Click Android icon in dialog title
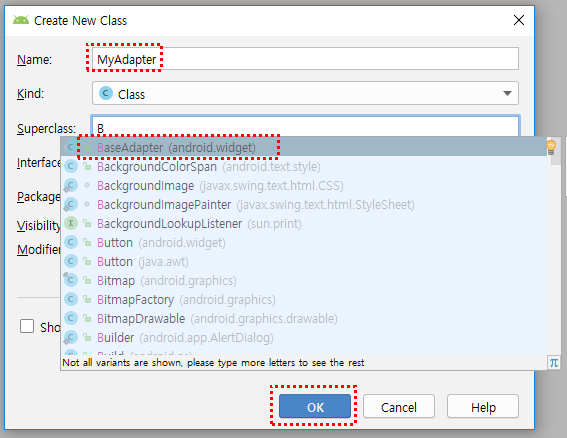Screen dimensions: 567x438 [21, 20]
